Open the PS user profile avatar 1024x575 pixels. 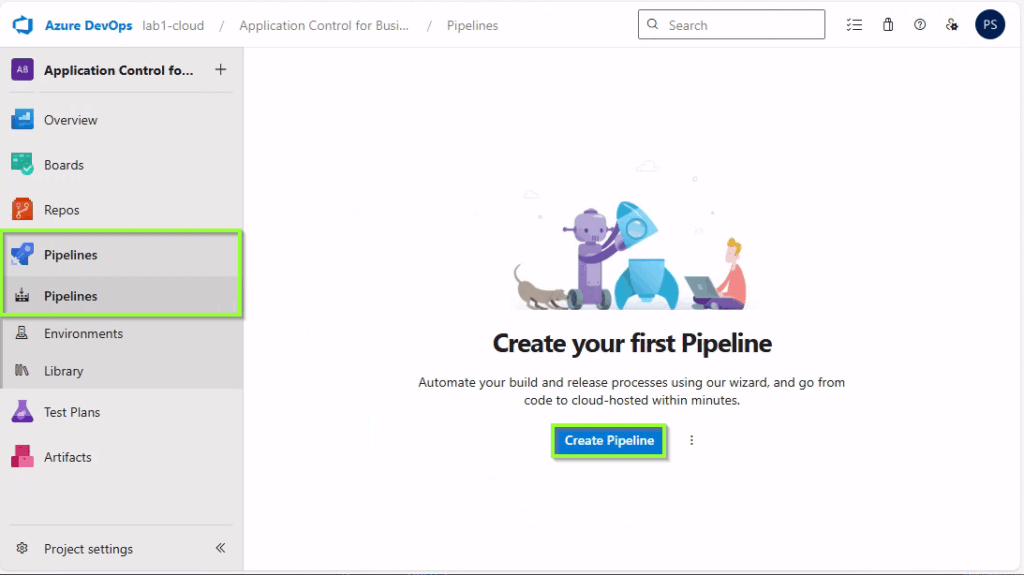point(989,25)
